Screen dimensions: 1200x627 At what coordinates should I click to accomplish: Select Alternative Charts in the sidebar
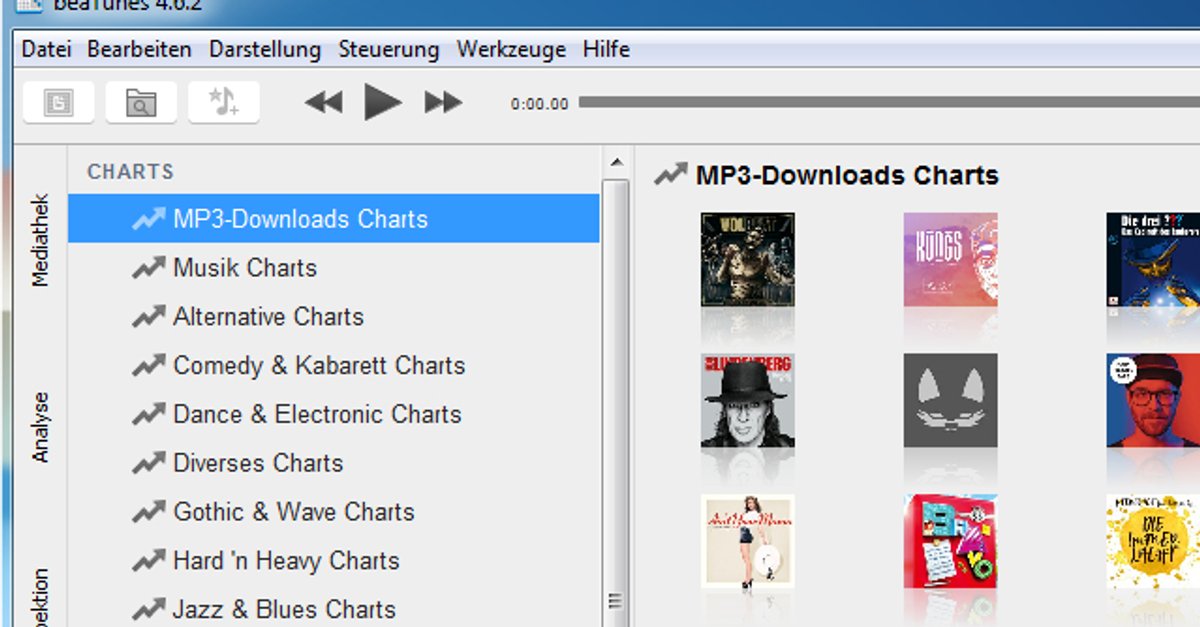334,317
